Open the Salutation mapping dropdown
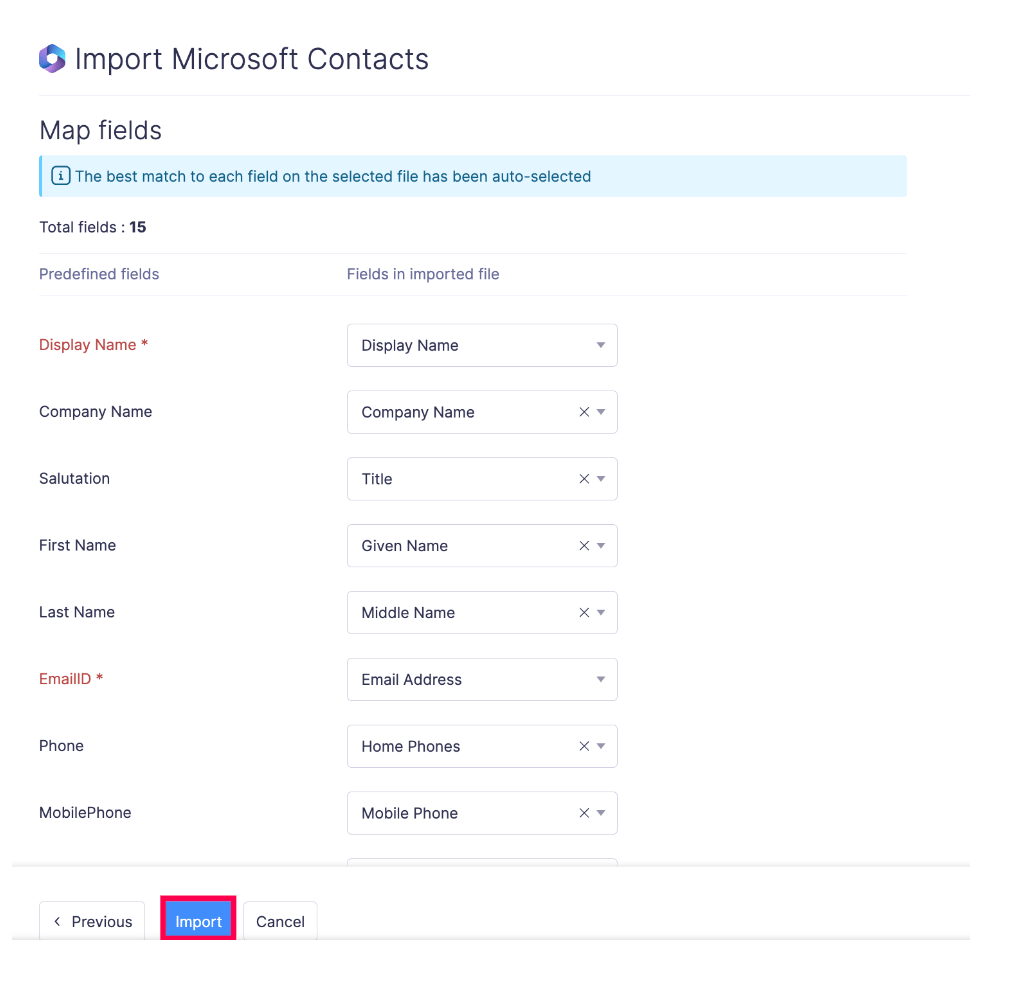The height and width of the screenshot is (1002, 1028). [604, 478]
